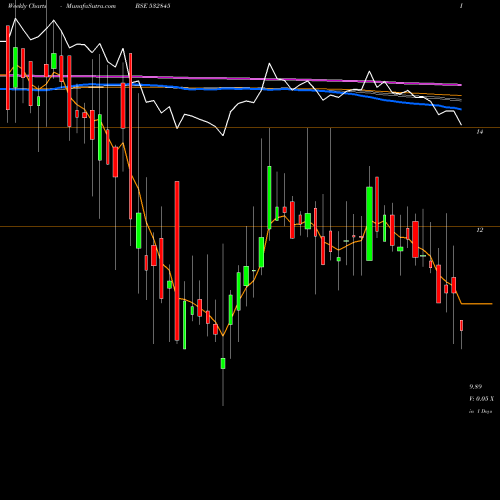Click the 'Weekly Charts' title text

27,6
